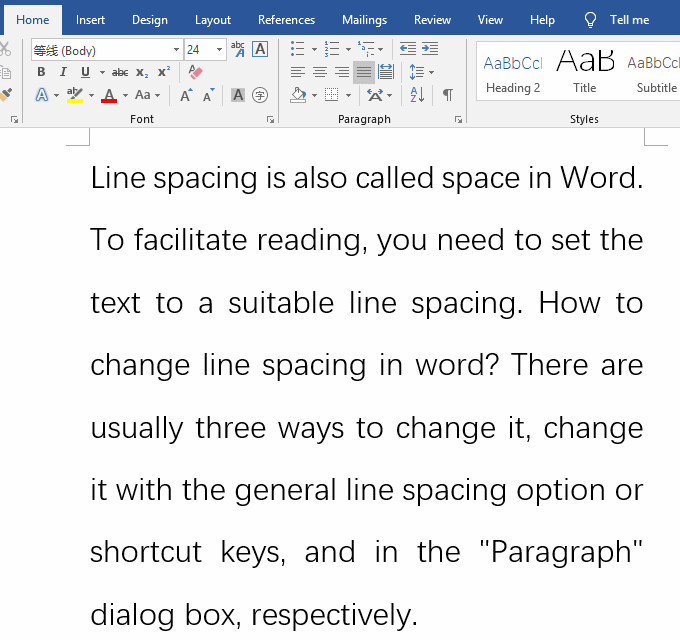This screenshot has width=680, height=640.
Task: Toggle Show/Hide paragraph marks
Action: coord(447,95)
